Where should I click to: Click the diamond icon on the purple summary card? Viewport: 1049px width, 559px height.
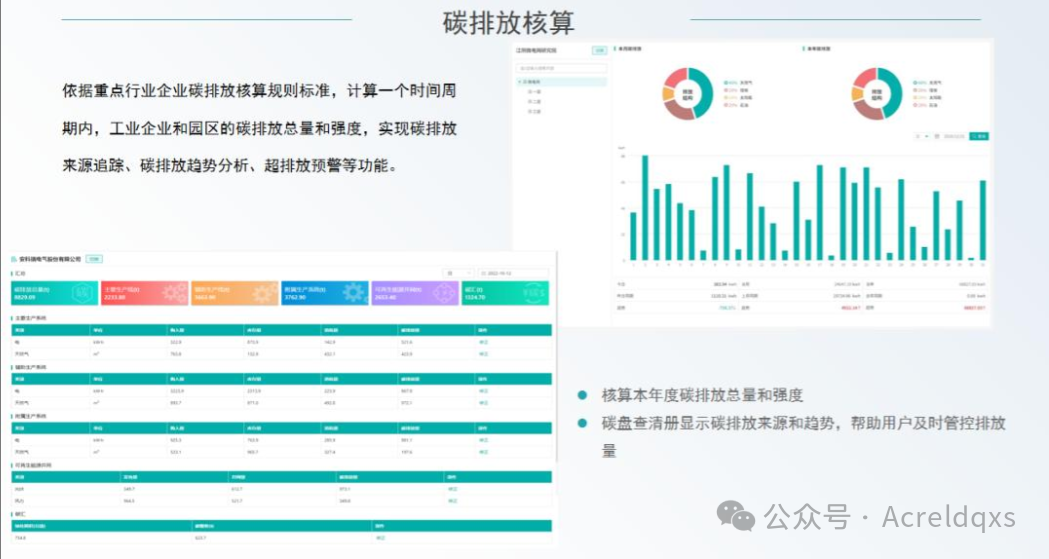444,293
